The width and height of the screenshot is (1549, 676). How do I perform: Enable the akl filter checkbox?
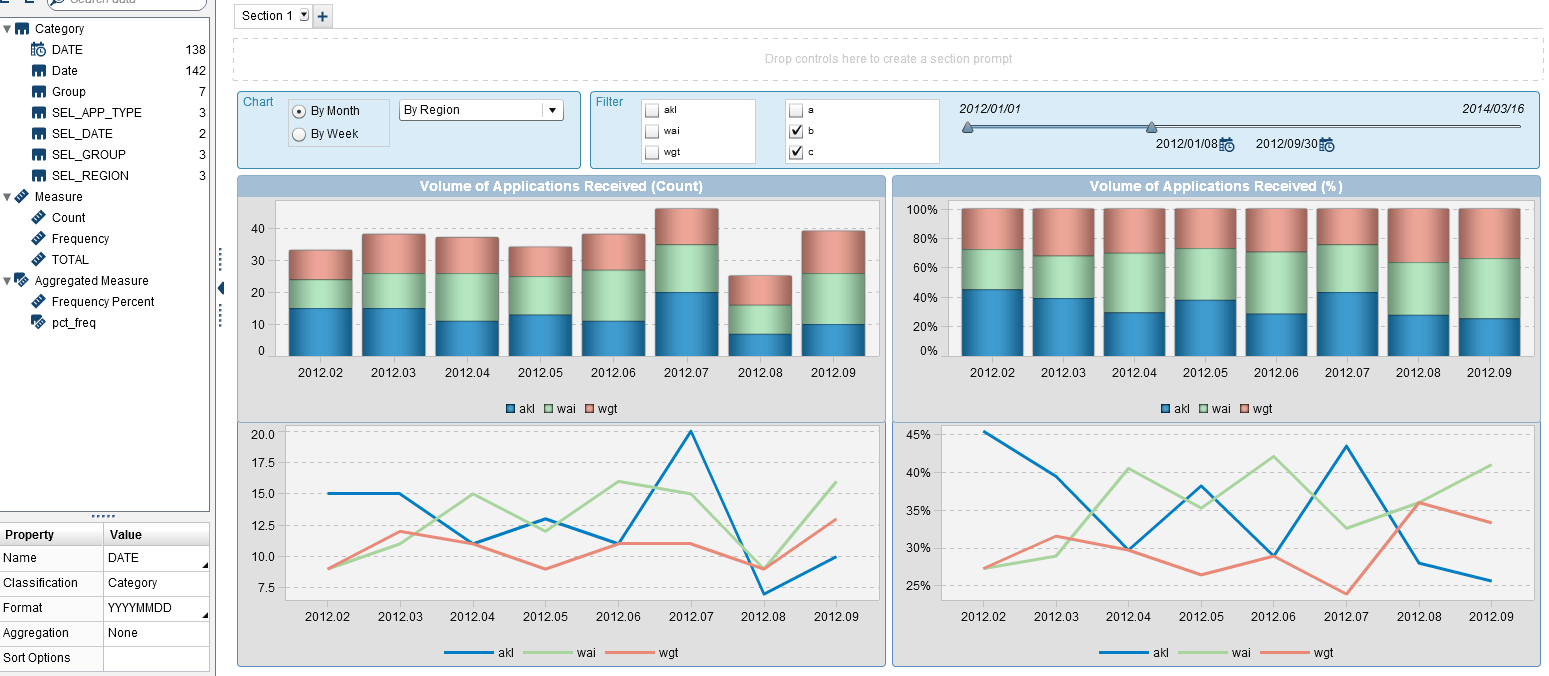pyautogui.click(x=654, y=110)
